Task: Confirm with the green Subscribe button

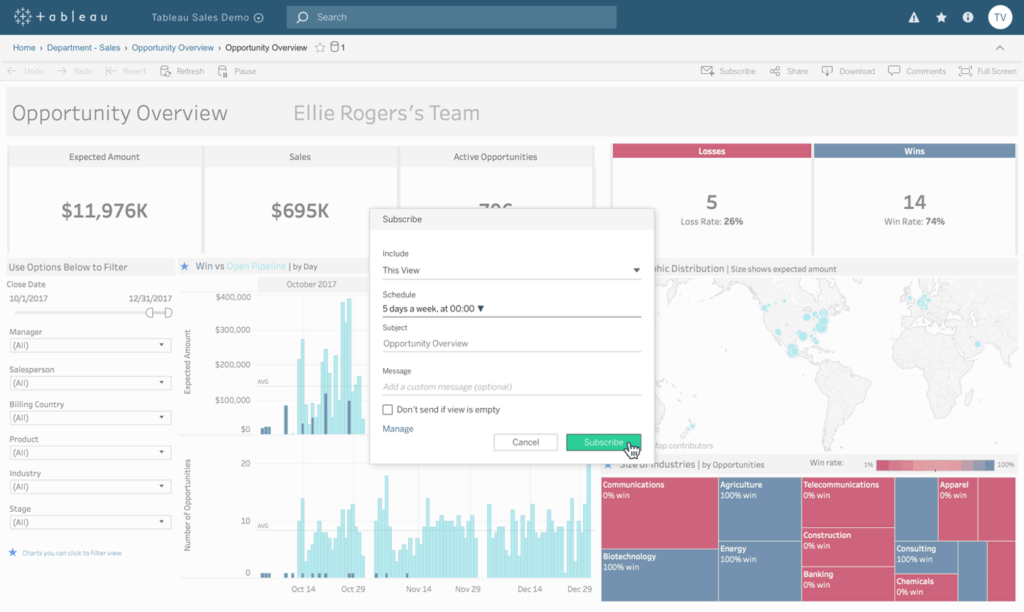Action: pos(603,442)
